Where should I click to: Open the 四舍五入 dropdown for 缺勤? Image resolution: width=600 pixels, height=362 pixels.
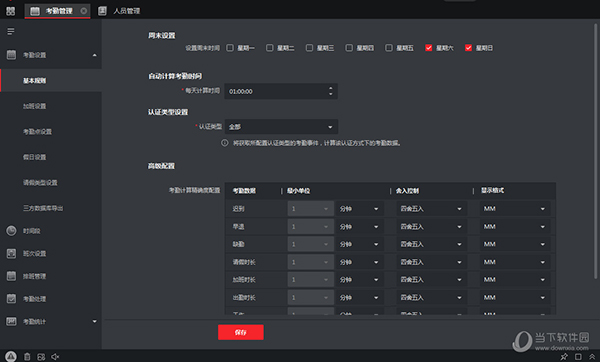click(x=431, y=244)
